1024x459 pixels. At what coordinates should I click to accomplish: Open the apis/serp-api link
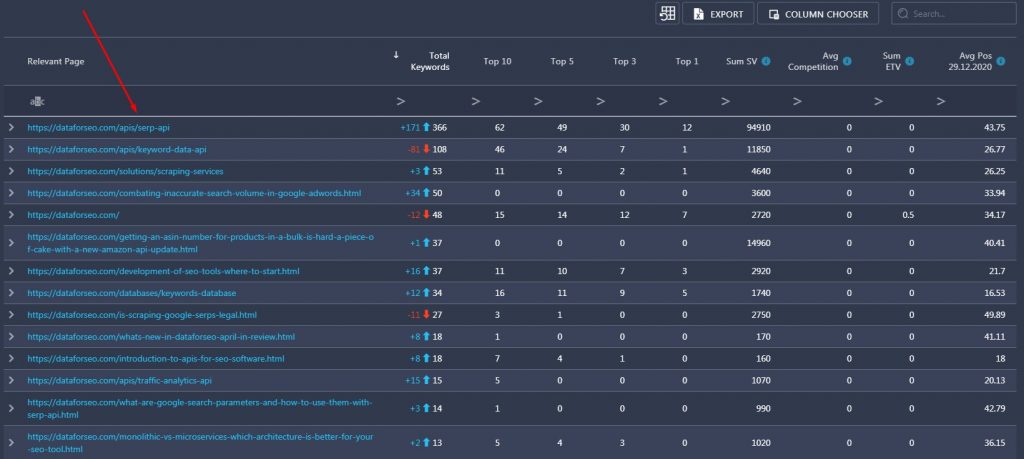(98, 128)
